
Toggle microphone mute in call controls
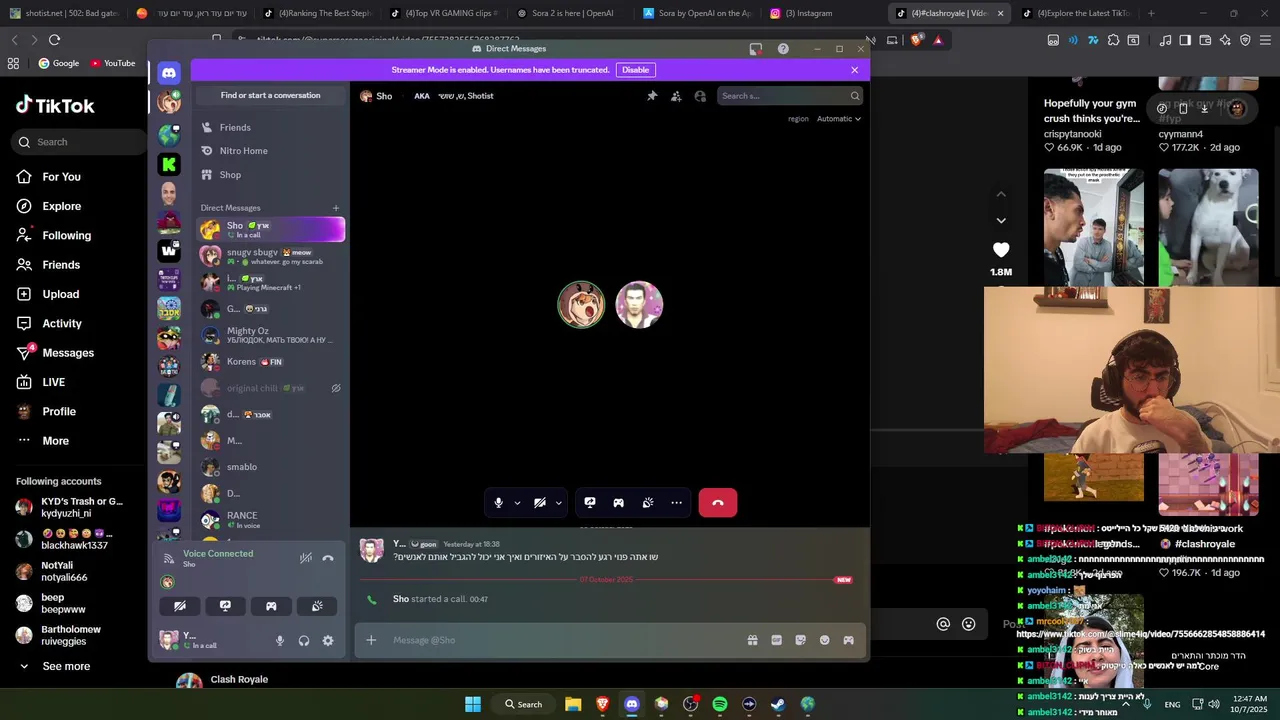[x=499, y=503]
